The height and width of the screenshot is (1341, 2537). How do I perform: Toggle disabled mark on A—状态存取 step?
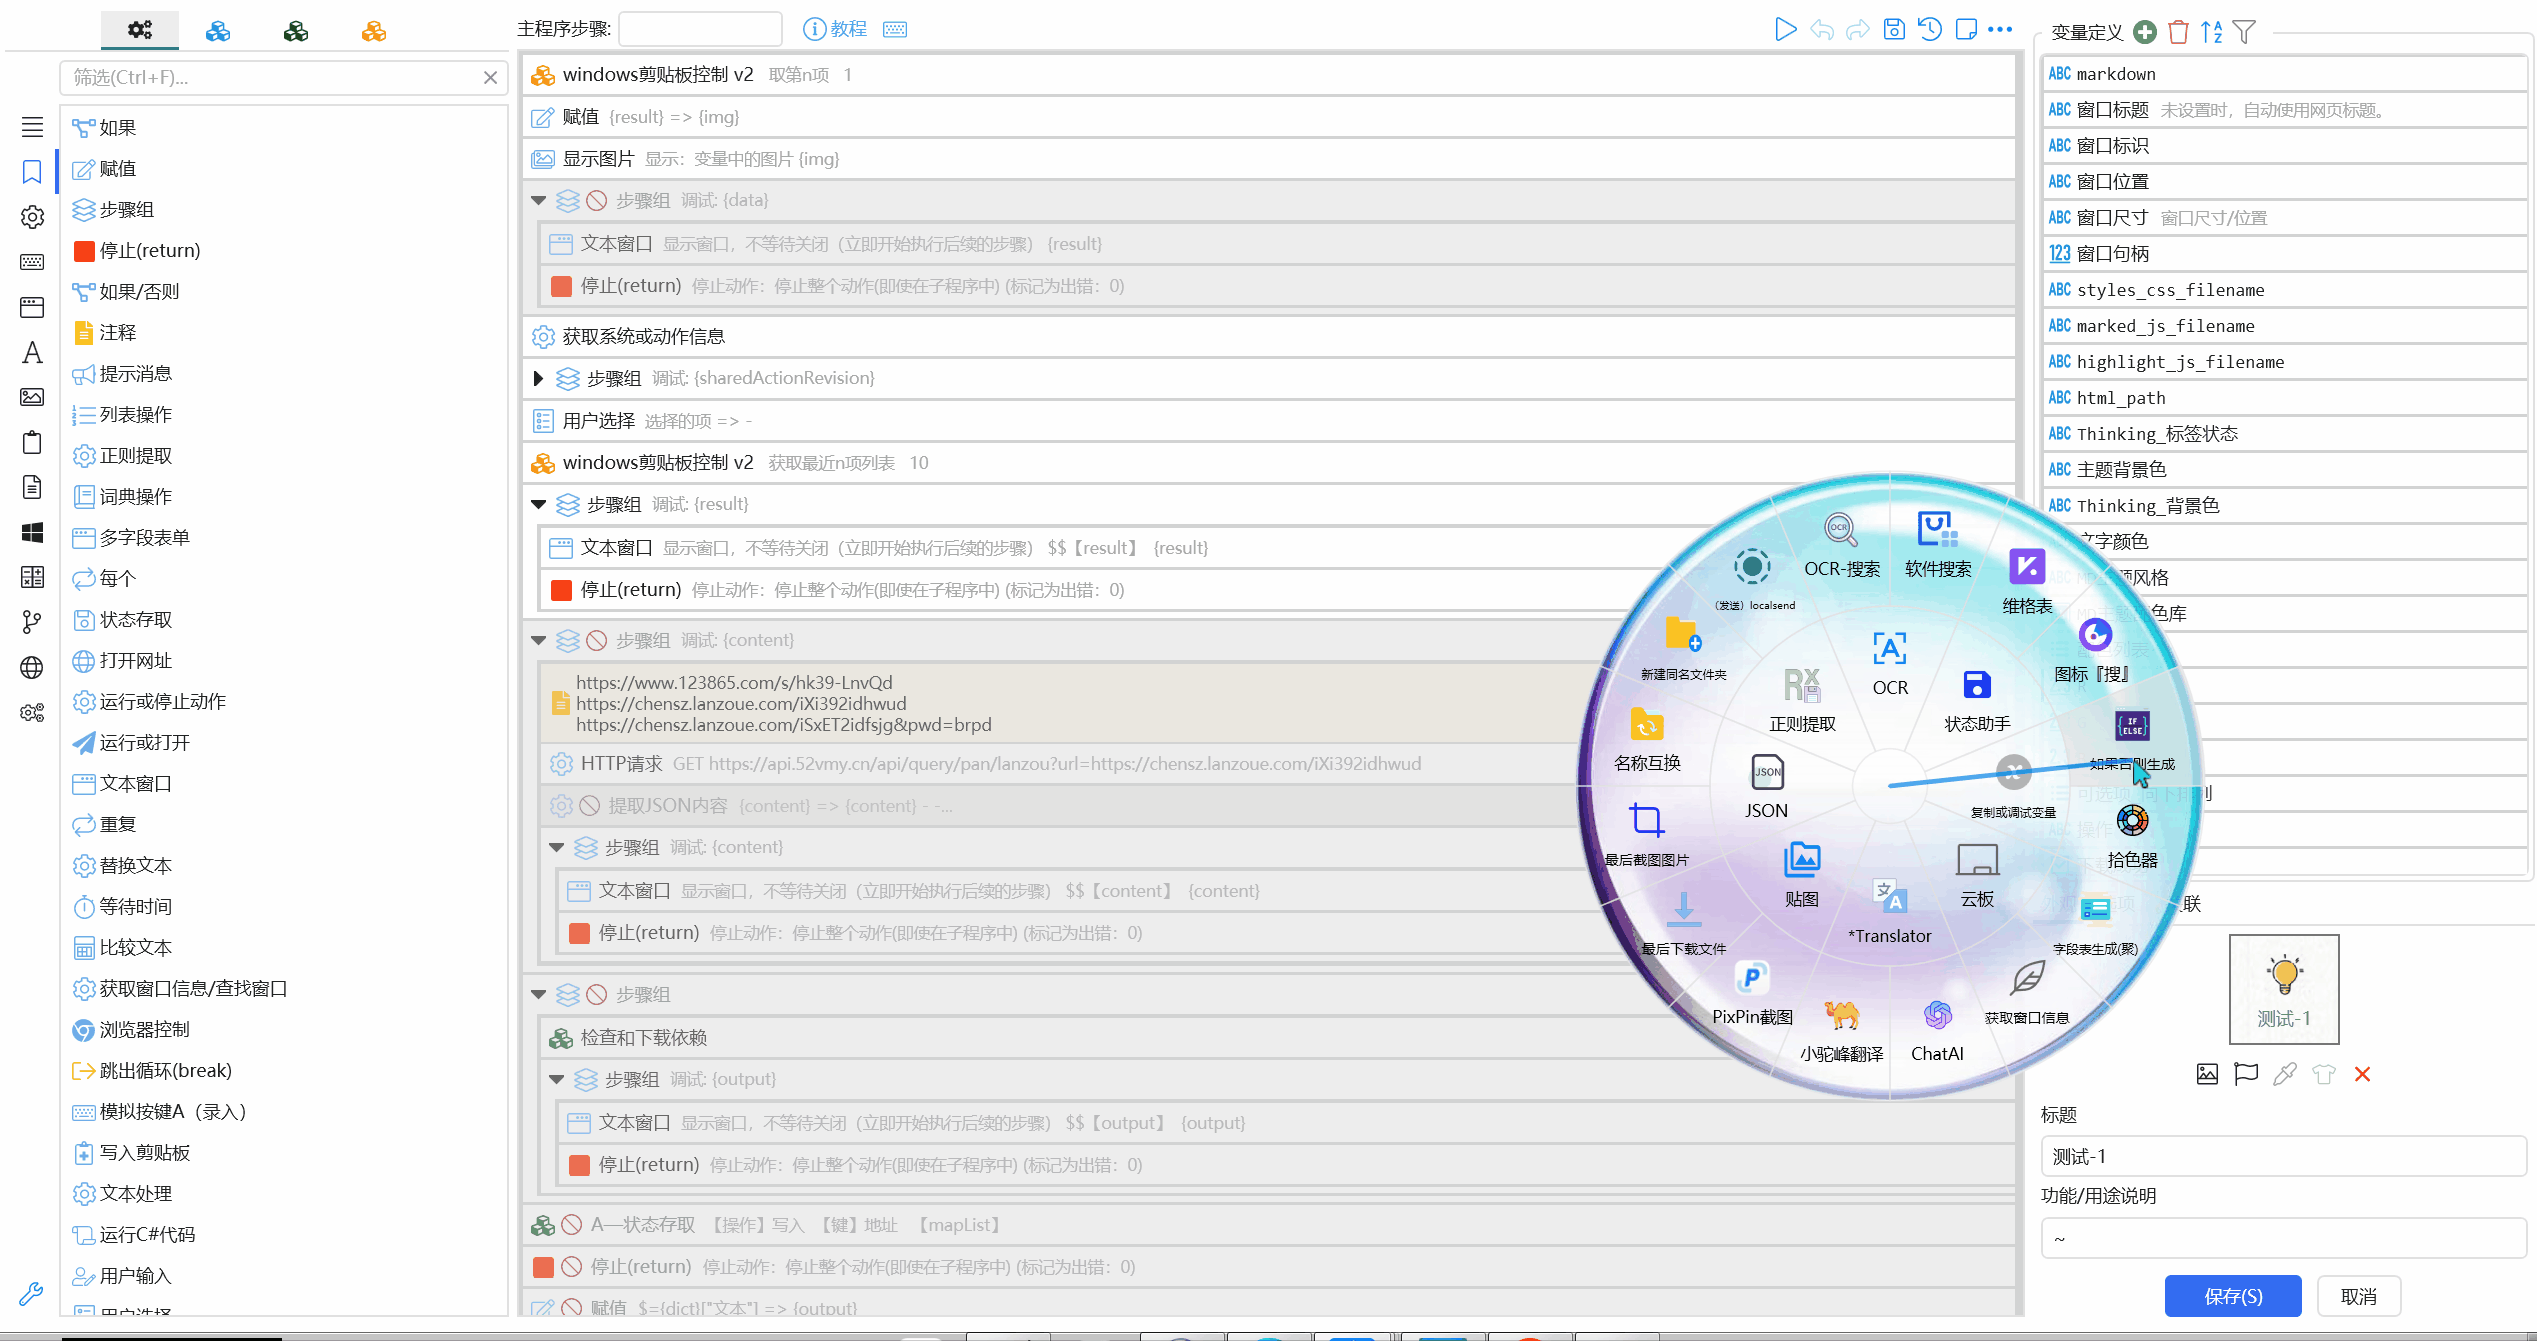572,1225
